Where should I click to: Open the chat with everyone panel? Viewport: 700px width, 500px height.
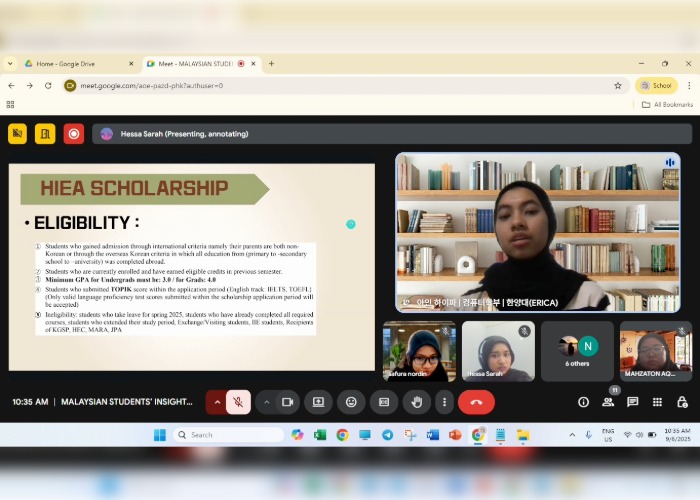point(632,402)
